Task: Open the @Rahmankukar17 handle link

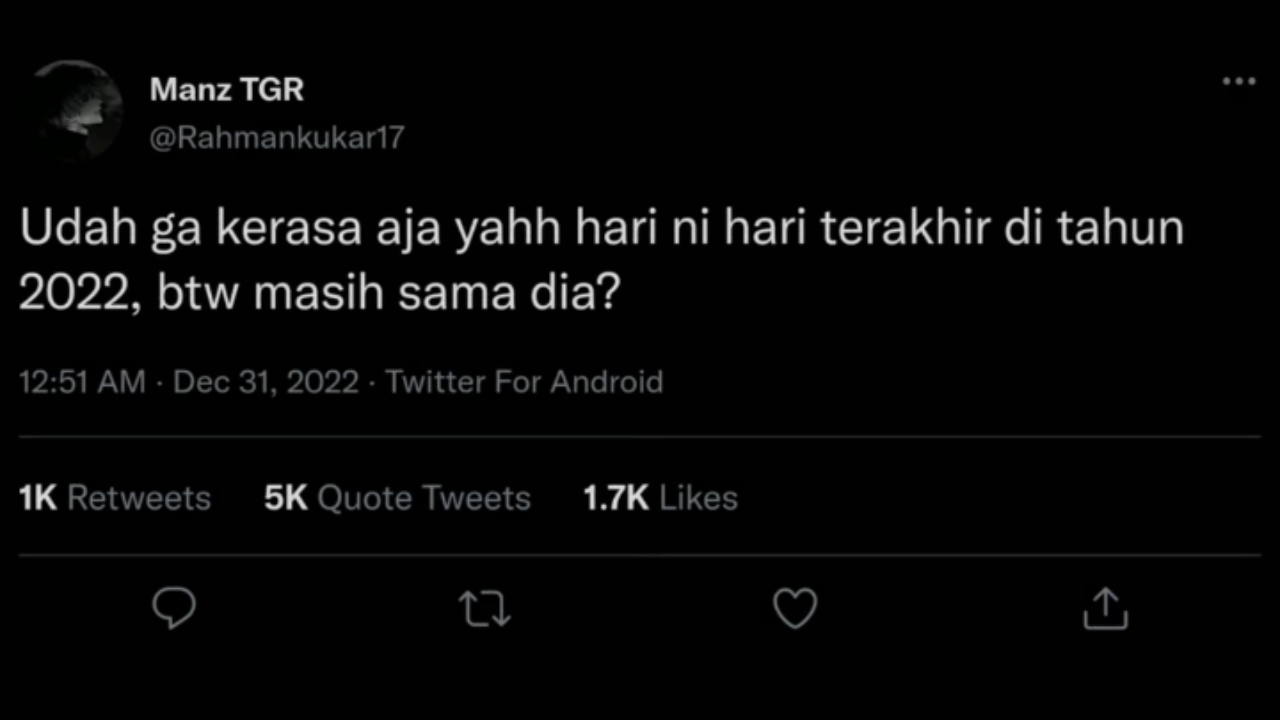Action: (x=277, y=138)
